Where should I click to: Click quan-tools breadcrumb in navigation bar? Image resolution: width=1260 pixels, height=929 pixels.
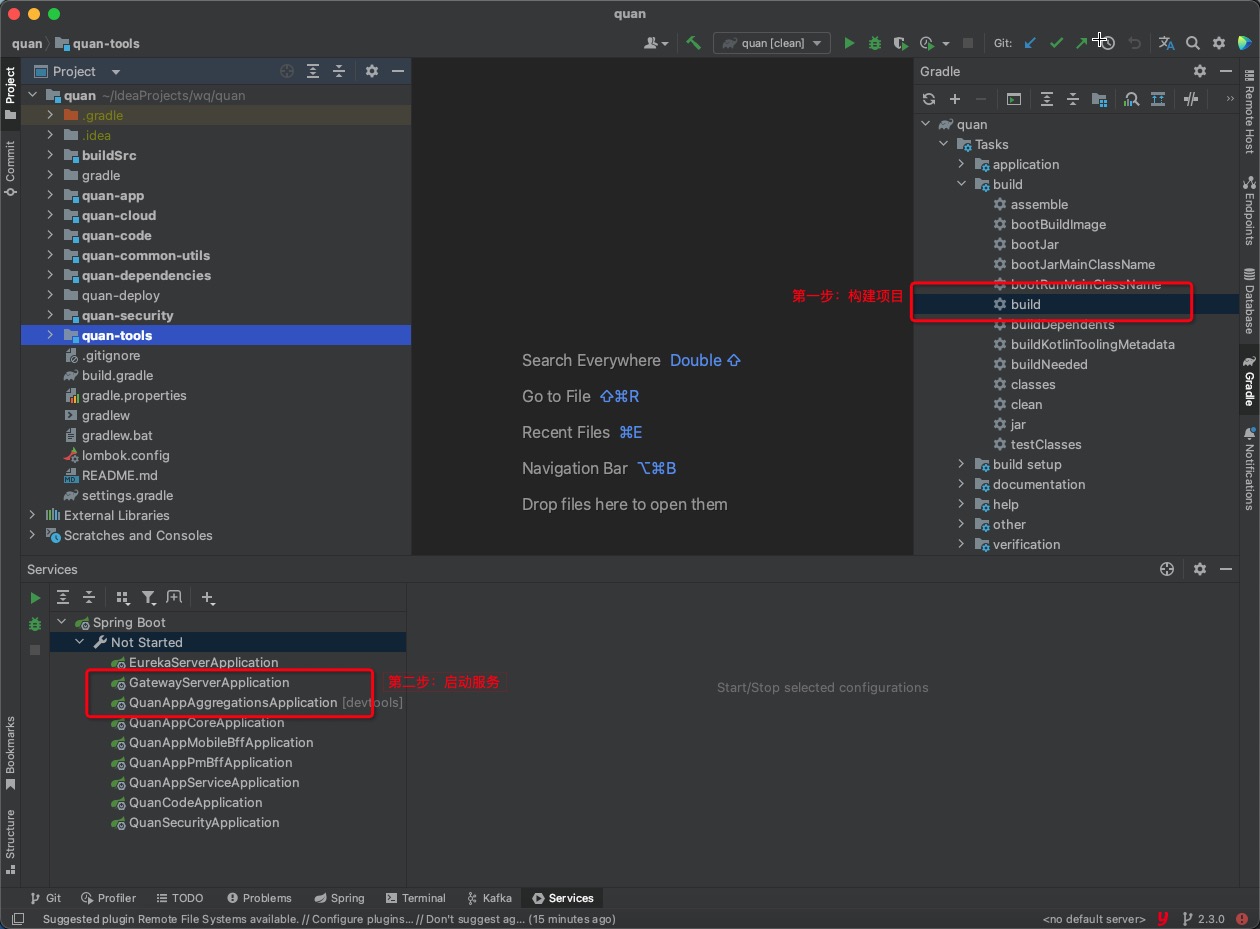pyautogui.click(x=97, y=43)
